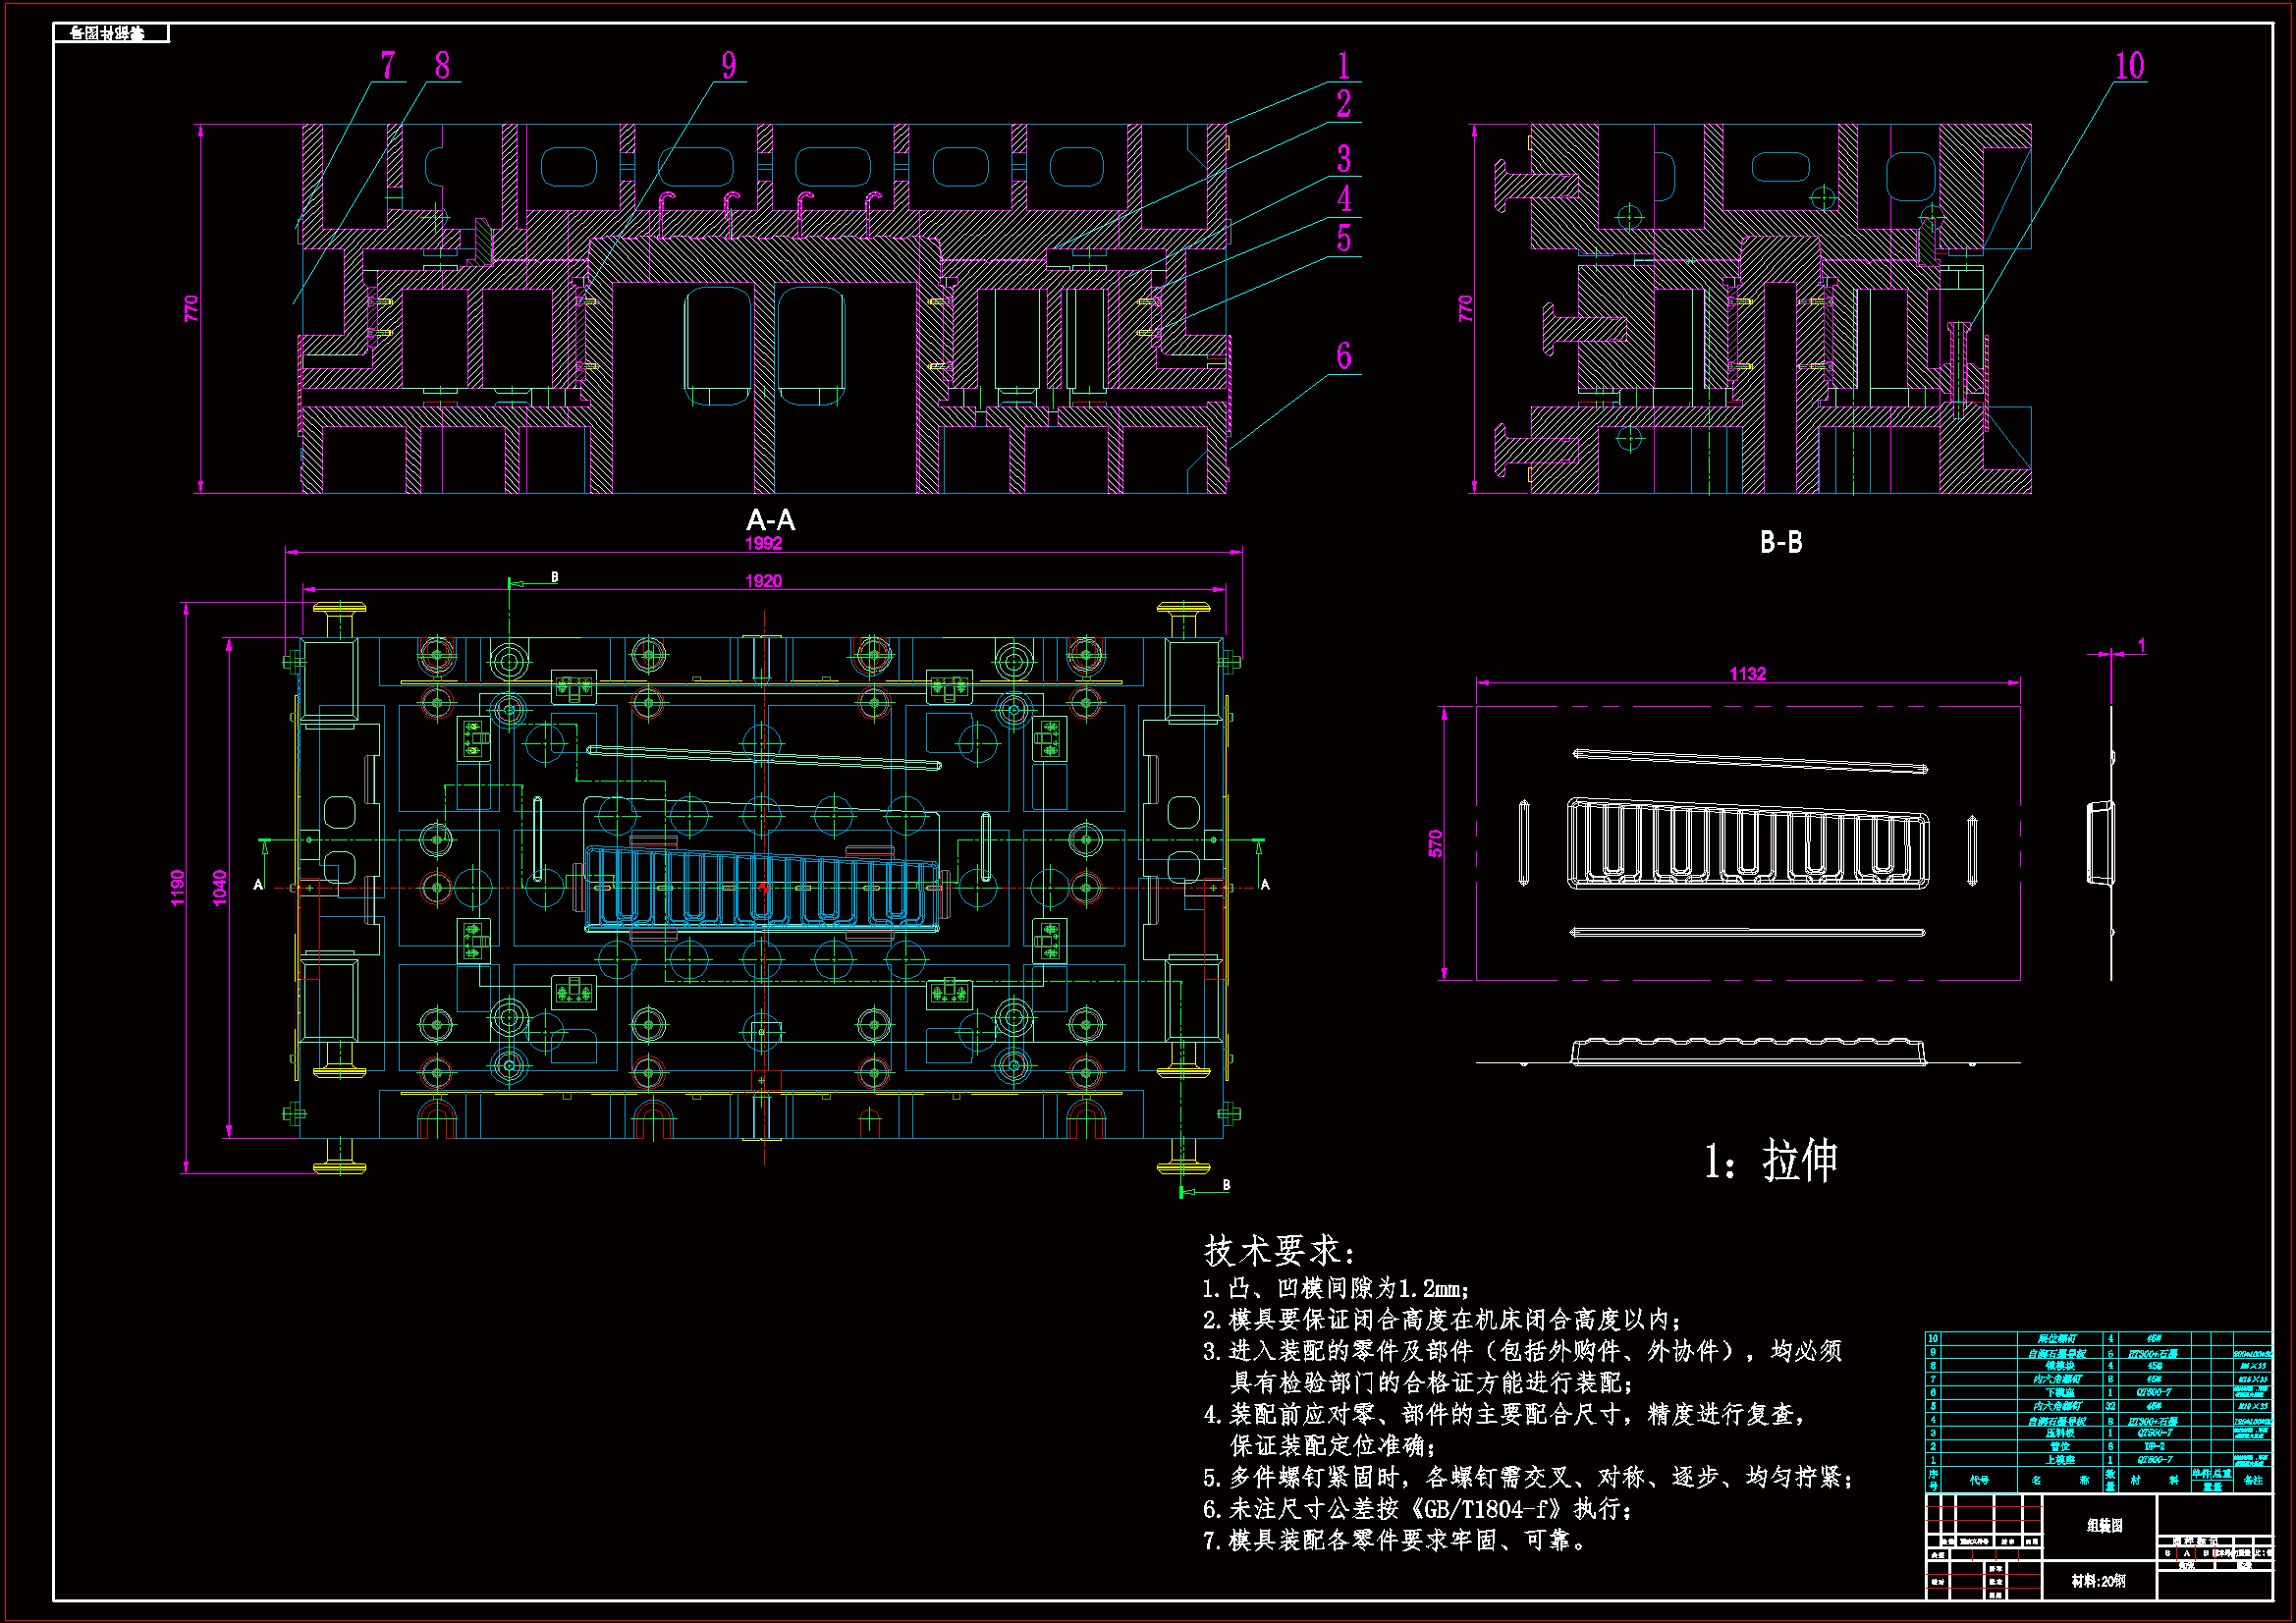Viewport: 2296px width, 1623px height.
Task: Click the 1992 overall width dimension
Action: (x=763, y=543)
